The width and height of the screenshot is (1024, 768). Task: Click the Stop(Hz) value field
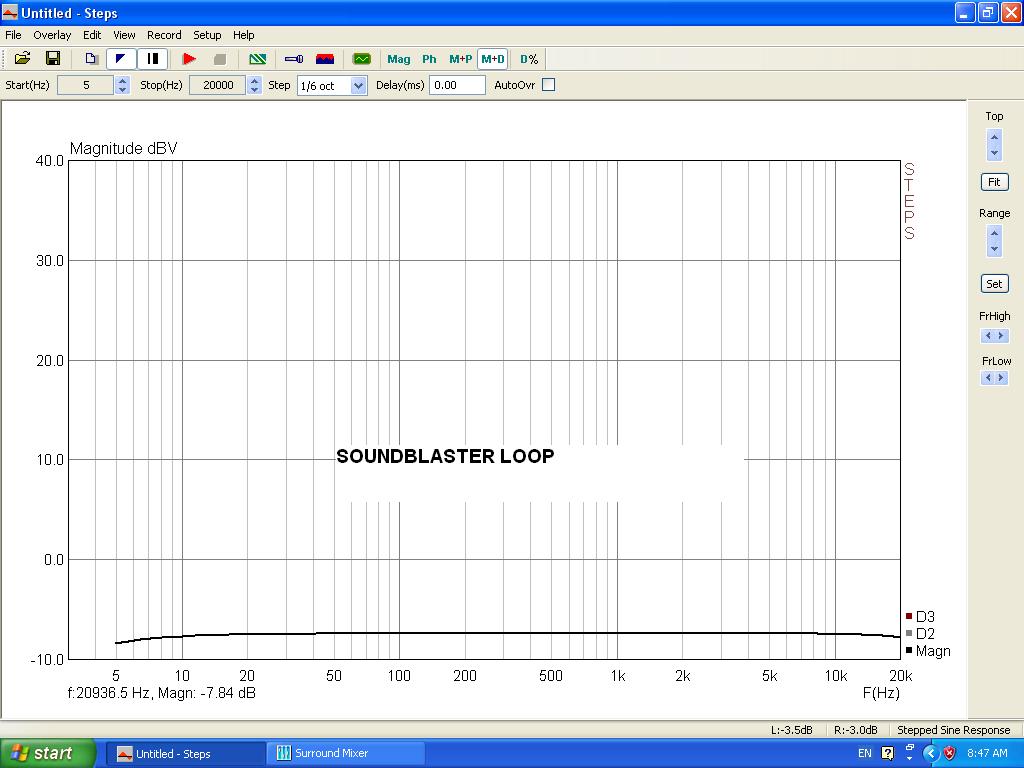(217, 85)
